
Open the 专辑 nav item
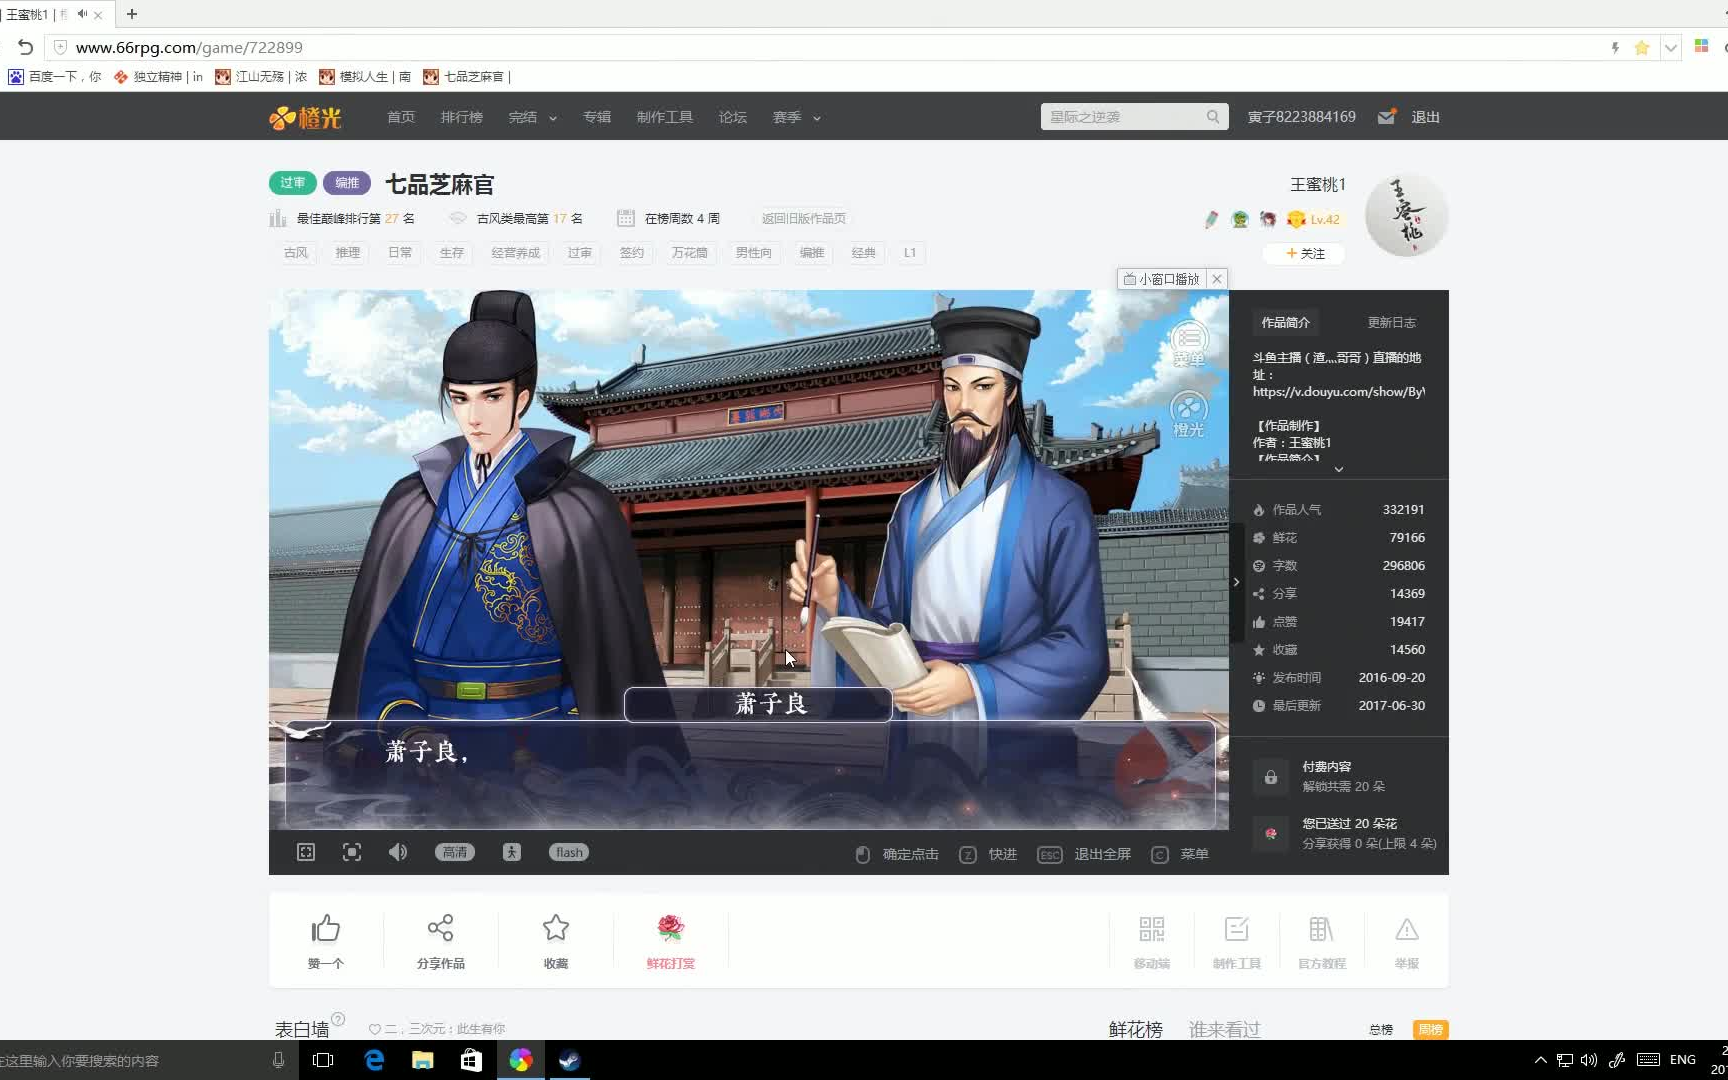(x=597, y=117)
